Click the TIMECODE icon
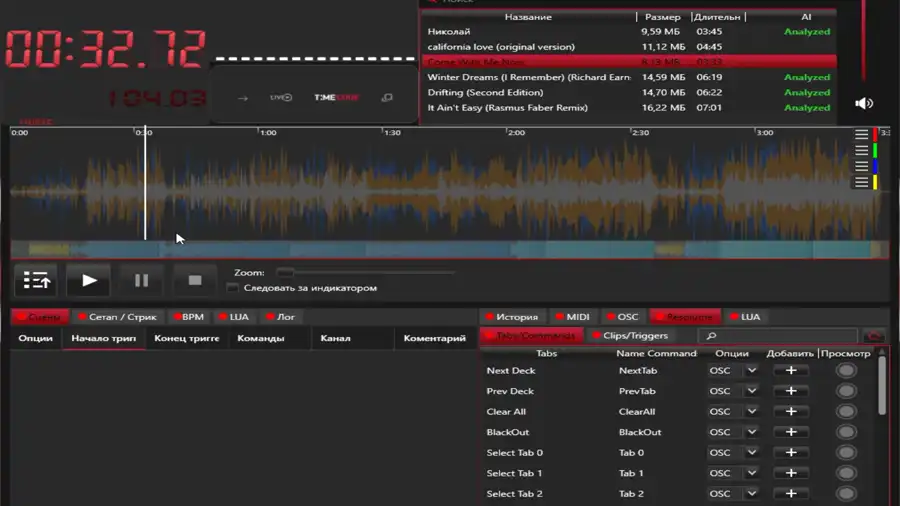This screenshot has width=900, height=506. click(335, 98)
